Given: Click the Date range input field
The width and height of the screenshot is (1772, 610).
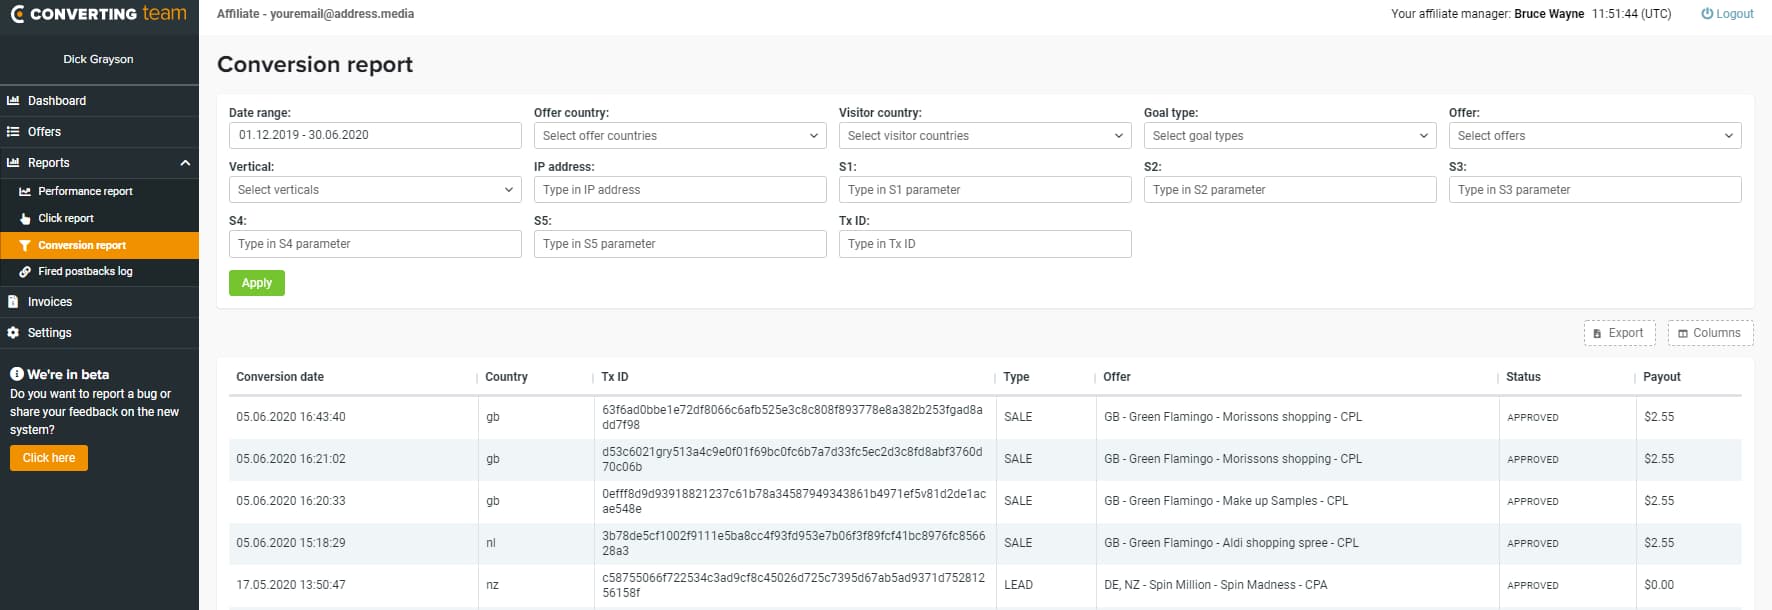Looking at the screenshot, I should point(375,136).
